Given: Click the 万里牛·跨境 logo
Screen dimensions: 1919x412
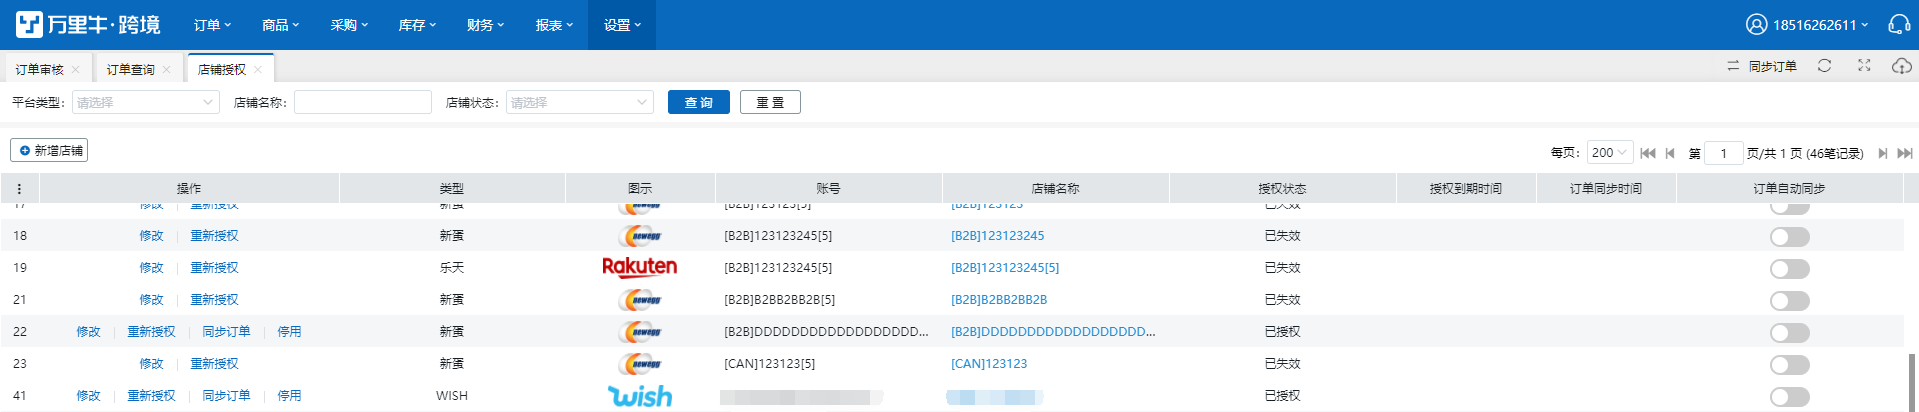Looking at the screenshot, I should pos(88,24).
